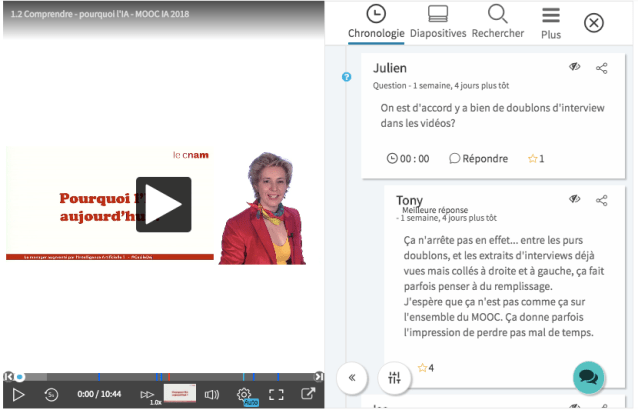Toggle visibility of Tony's reply
The width and height of the screenshot is (638, 410).
click(x=575, y=200)
